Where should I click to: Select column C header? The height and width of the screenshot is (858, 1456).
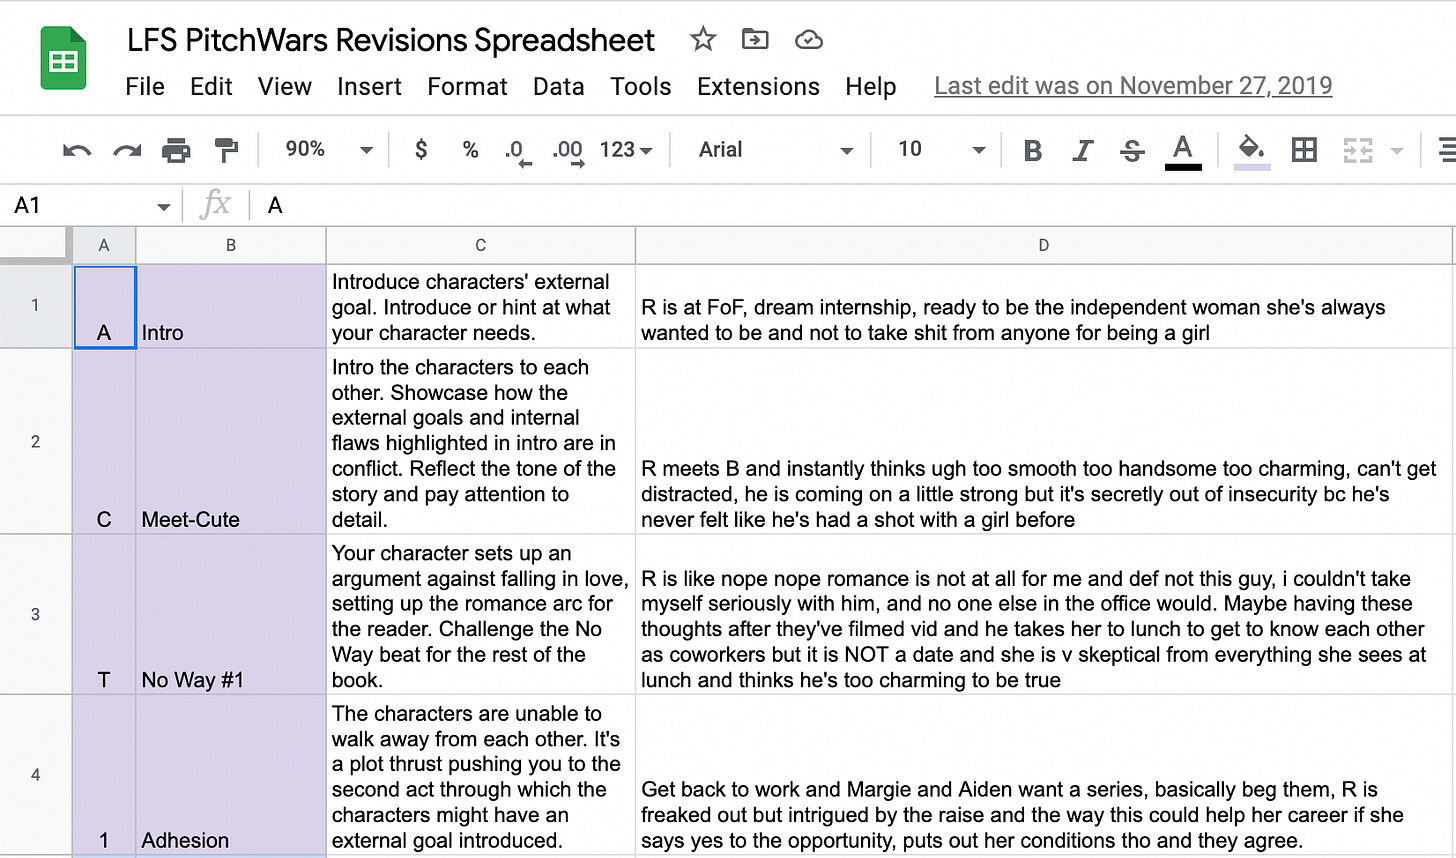[x=481, y=245]
